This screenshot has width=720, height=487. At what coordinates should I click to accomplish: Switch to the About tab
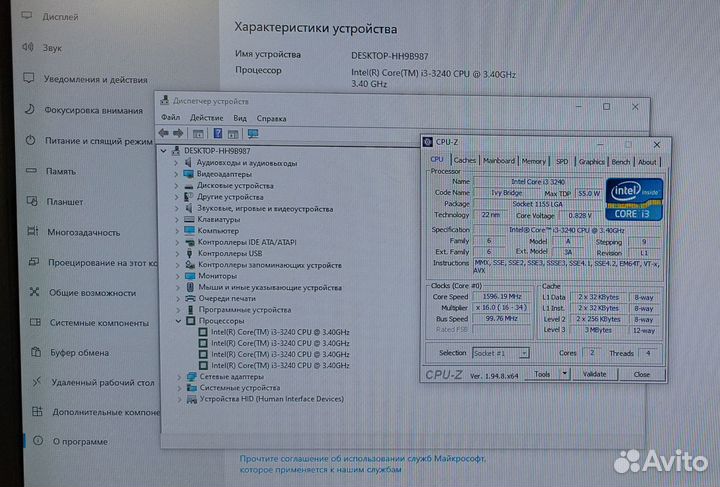pos(647,162)
